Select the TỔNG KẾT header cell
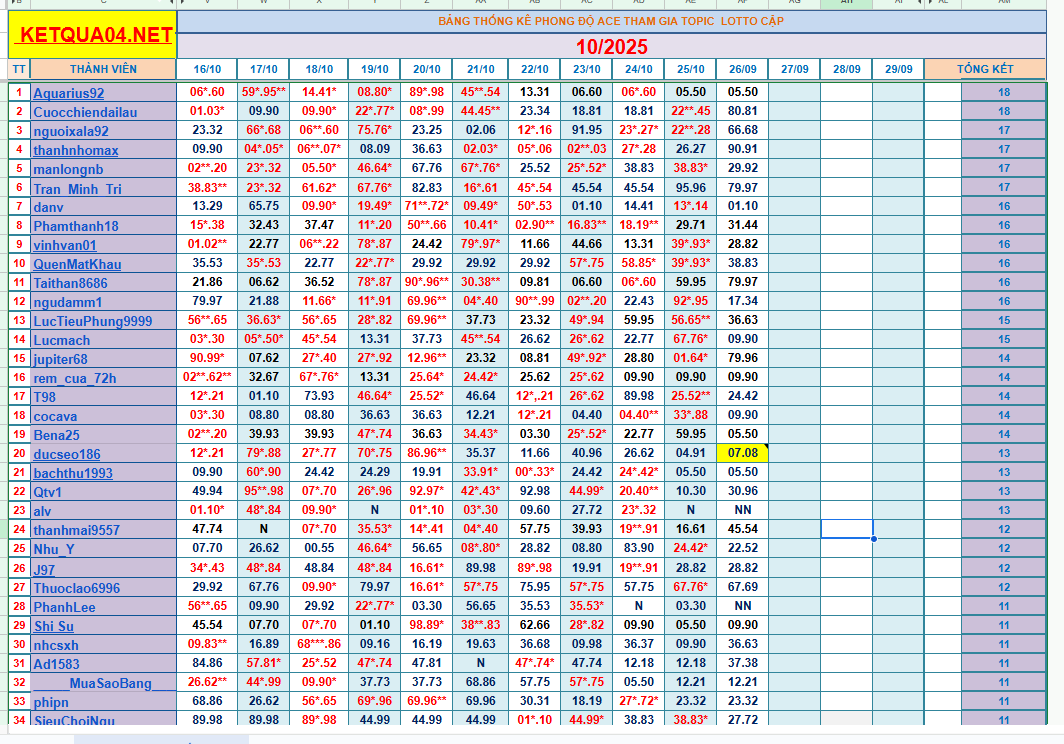 coord(985,69)
